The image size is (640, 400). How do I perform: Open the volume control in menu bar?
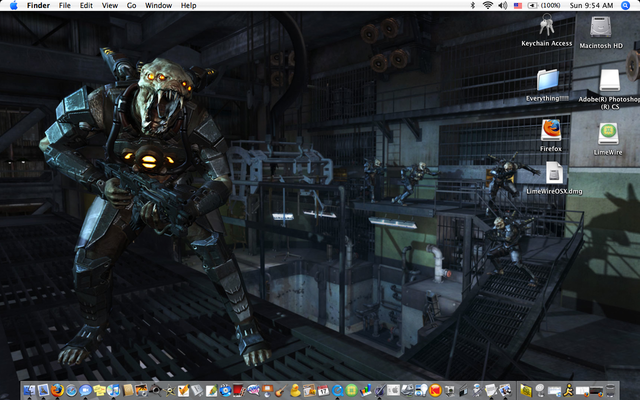[502, 6]
